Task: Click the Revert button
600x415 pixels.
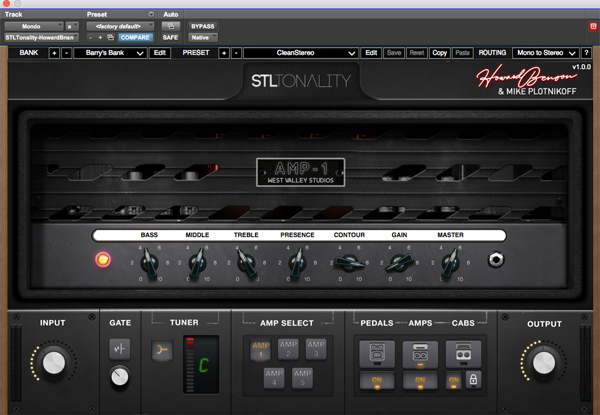Action: [417, 53]
